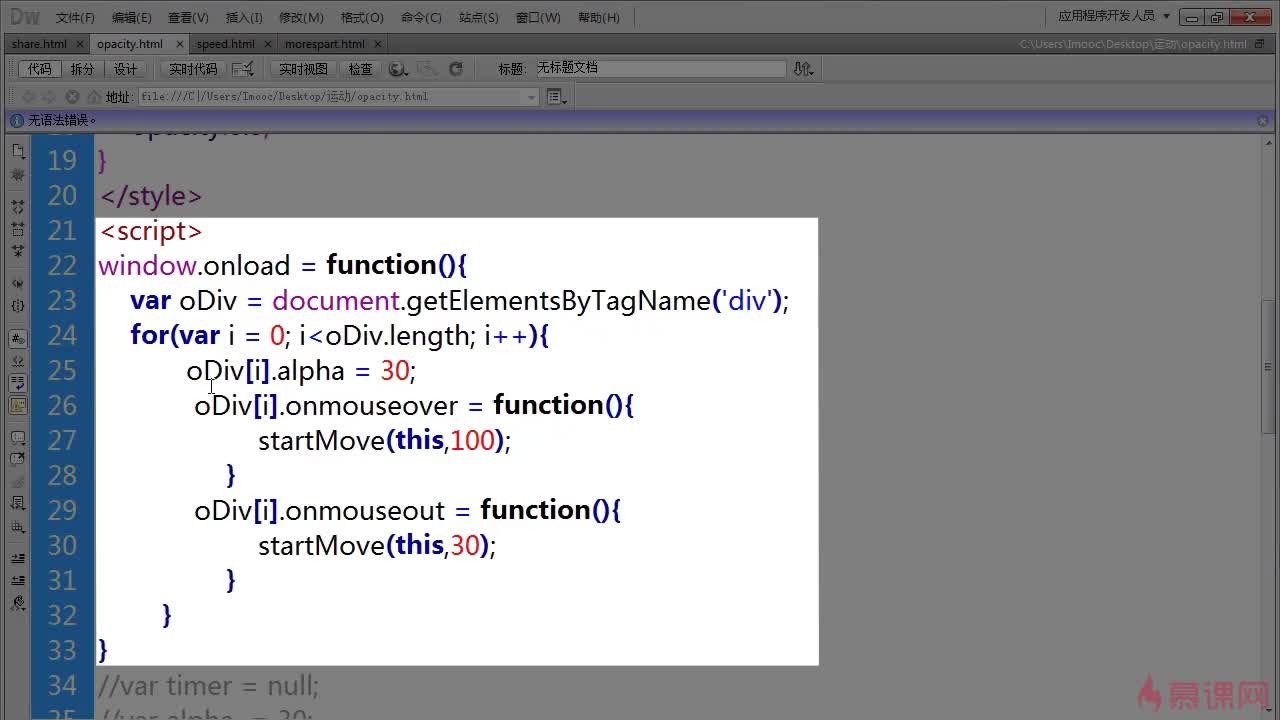Toggle 检查 inspect mode
This screenshot has height=720, width=1280.
pyautogui.click(x=360, y=69)
